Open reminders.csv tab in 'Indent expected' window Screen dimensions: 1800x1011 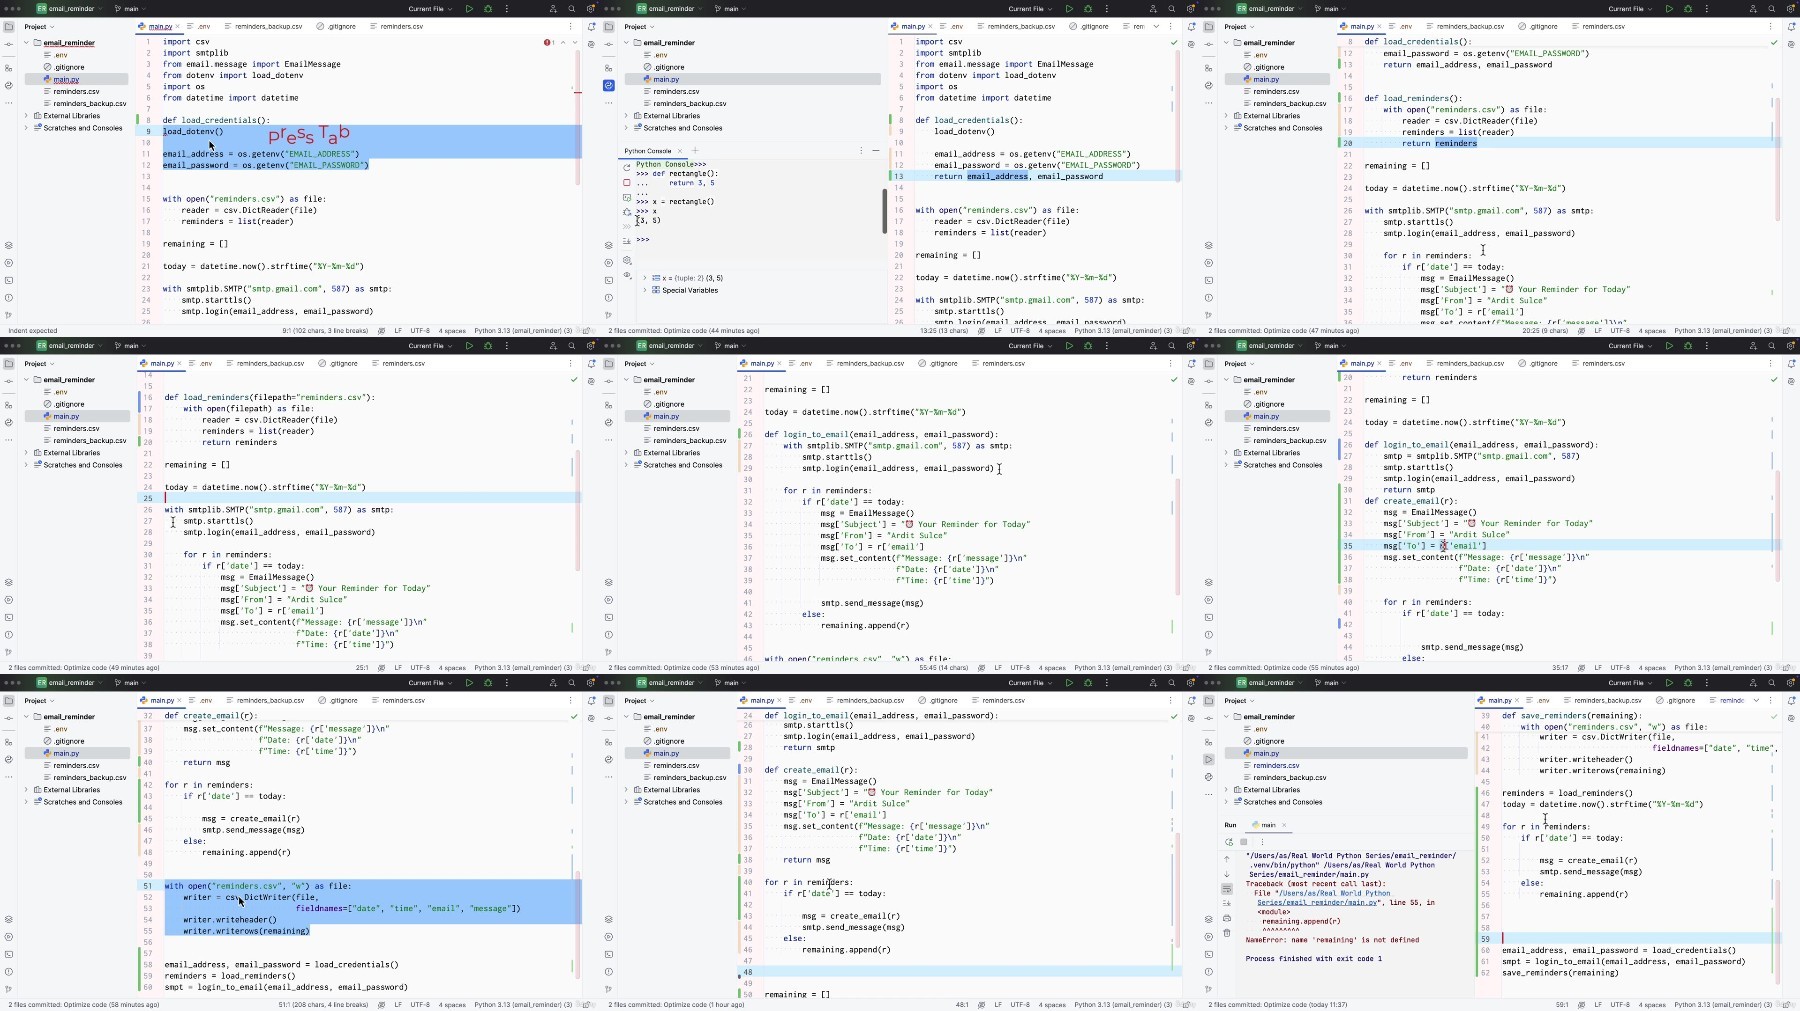(397, 27)
